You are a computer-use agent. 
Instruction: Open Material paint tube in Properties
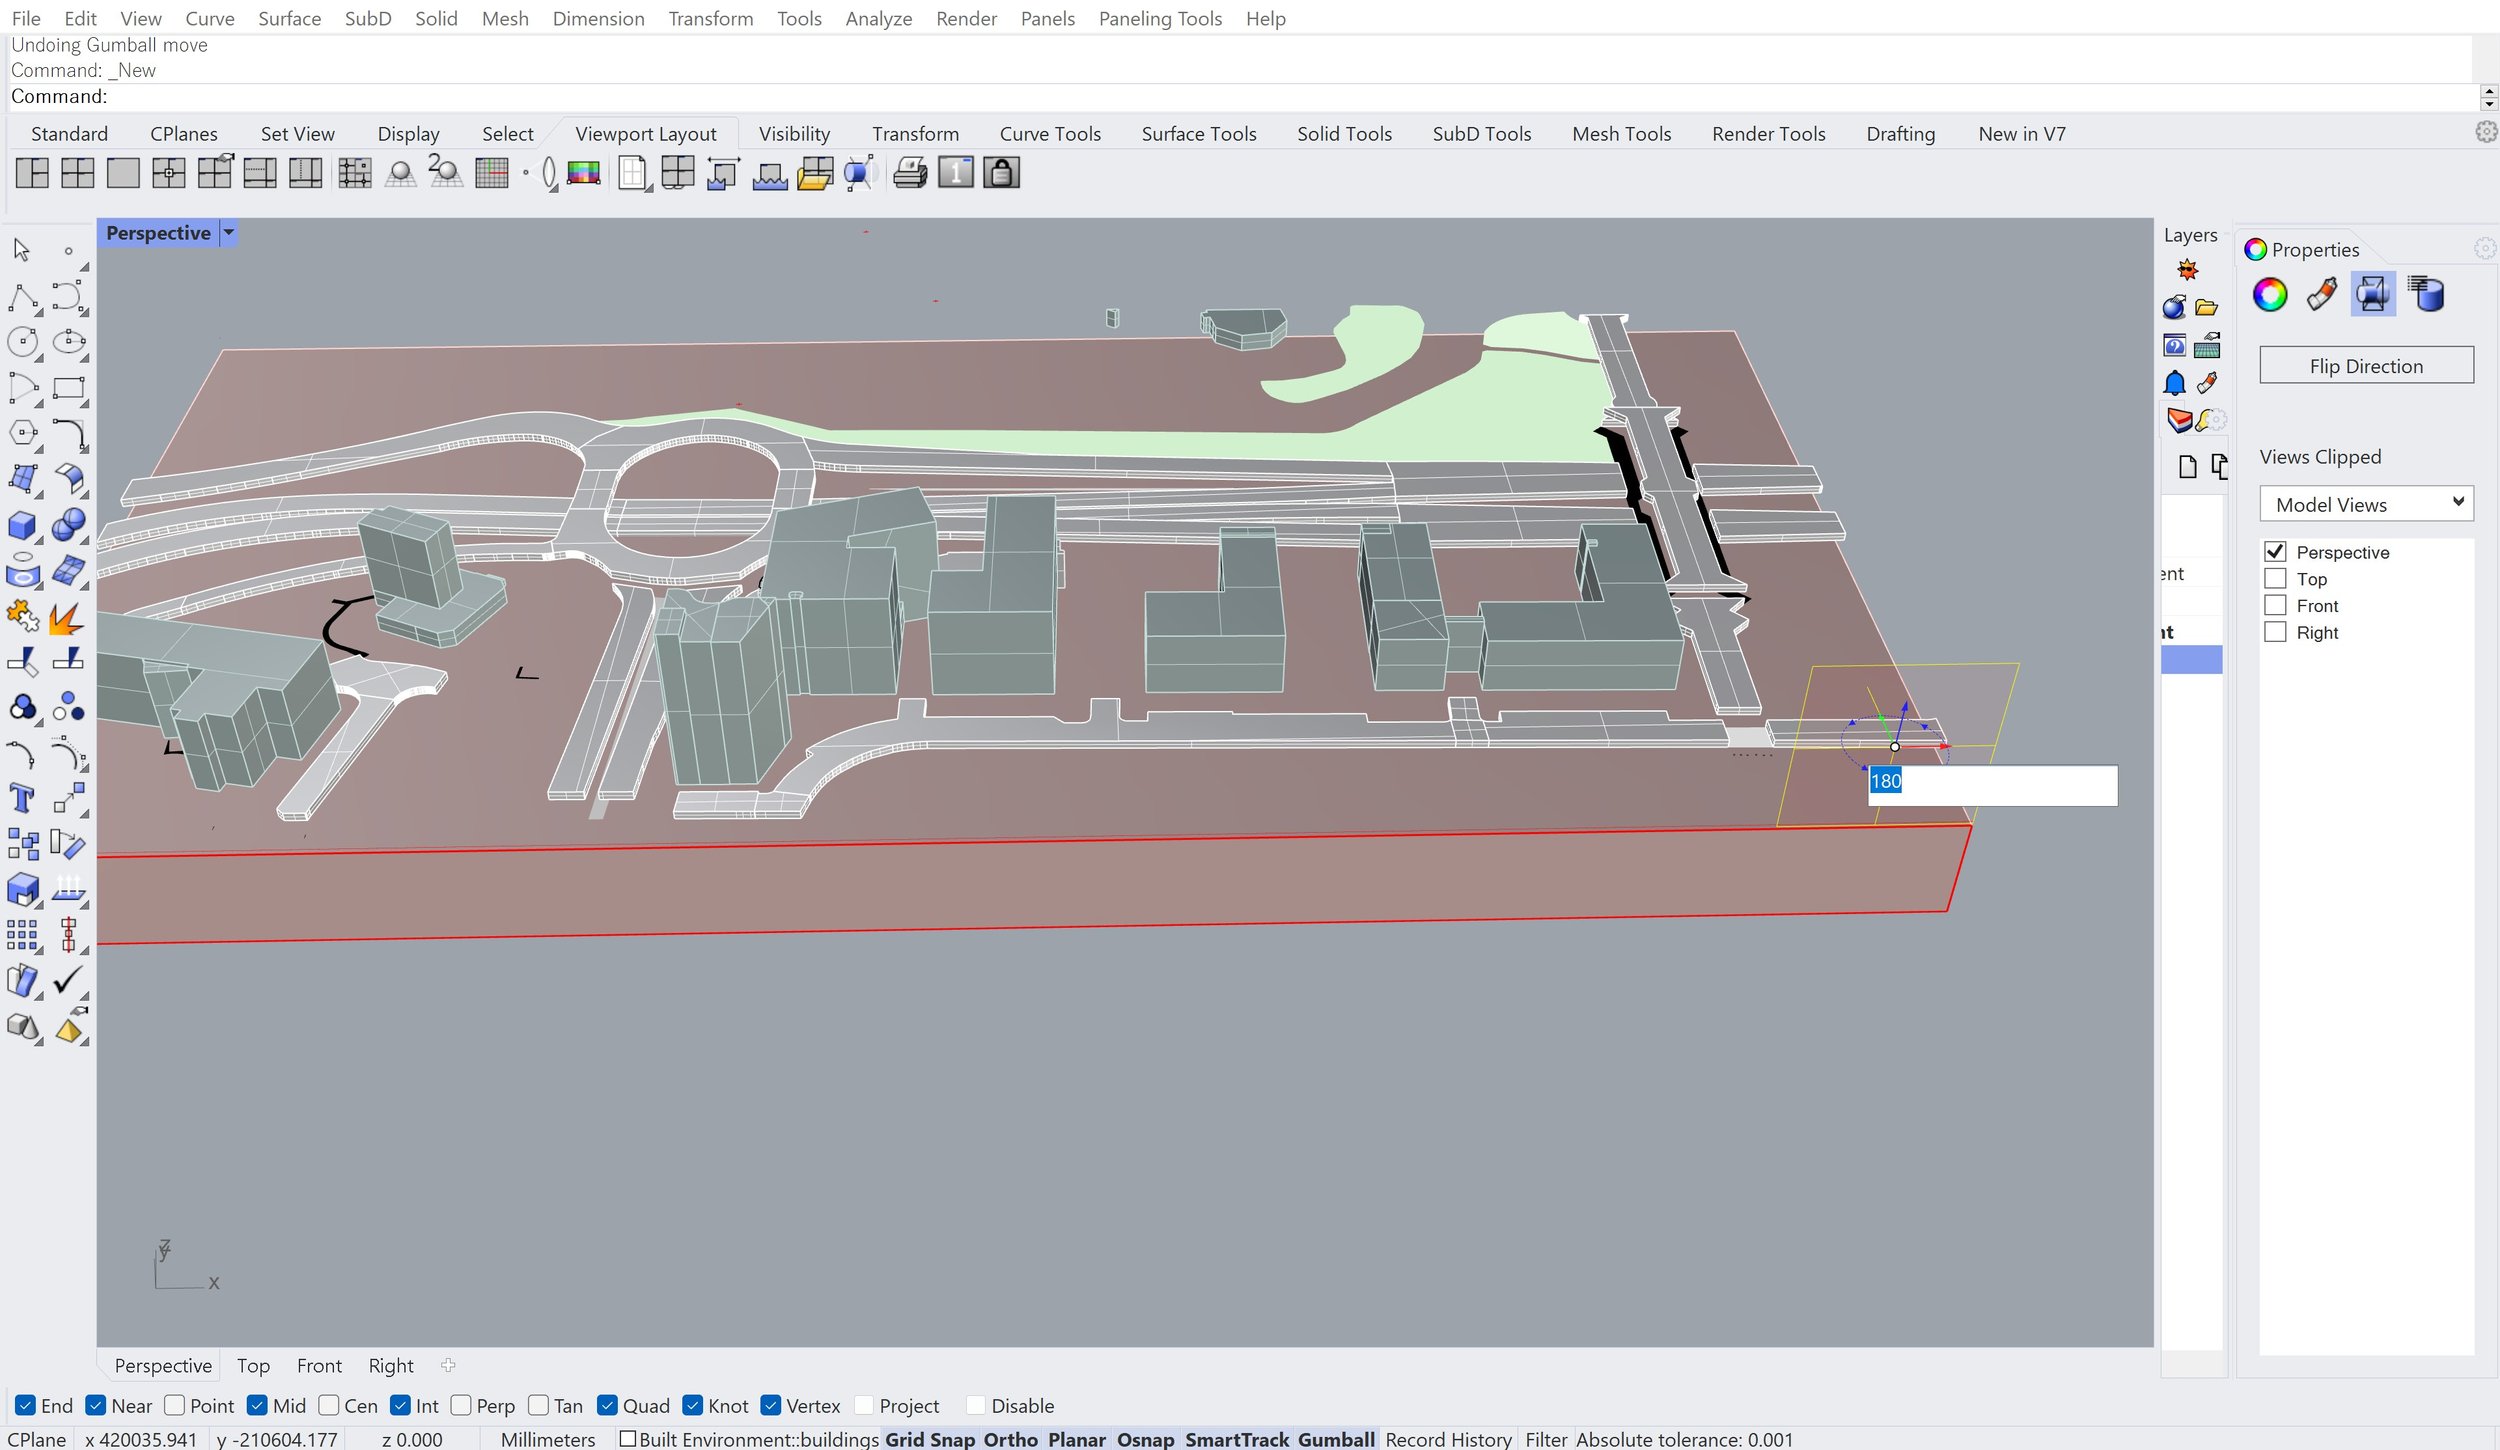2321,294
